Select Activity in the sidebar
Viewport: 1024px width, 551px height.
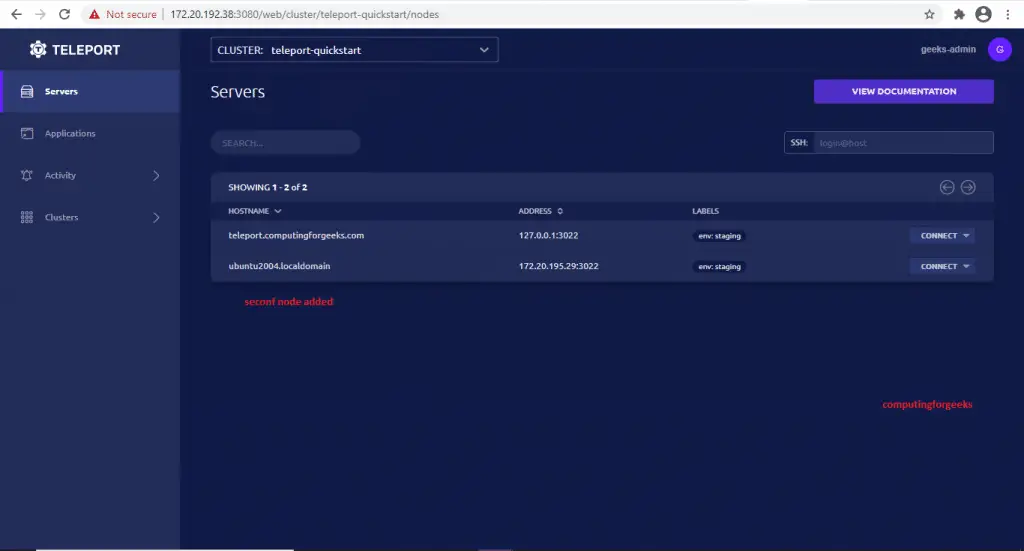90,175
